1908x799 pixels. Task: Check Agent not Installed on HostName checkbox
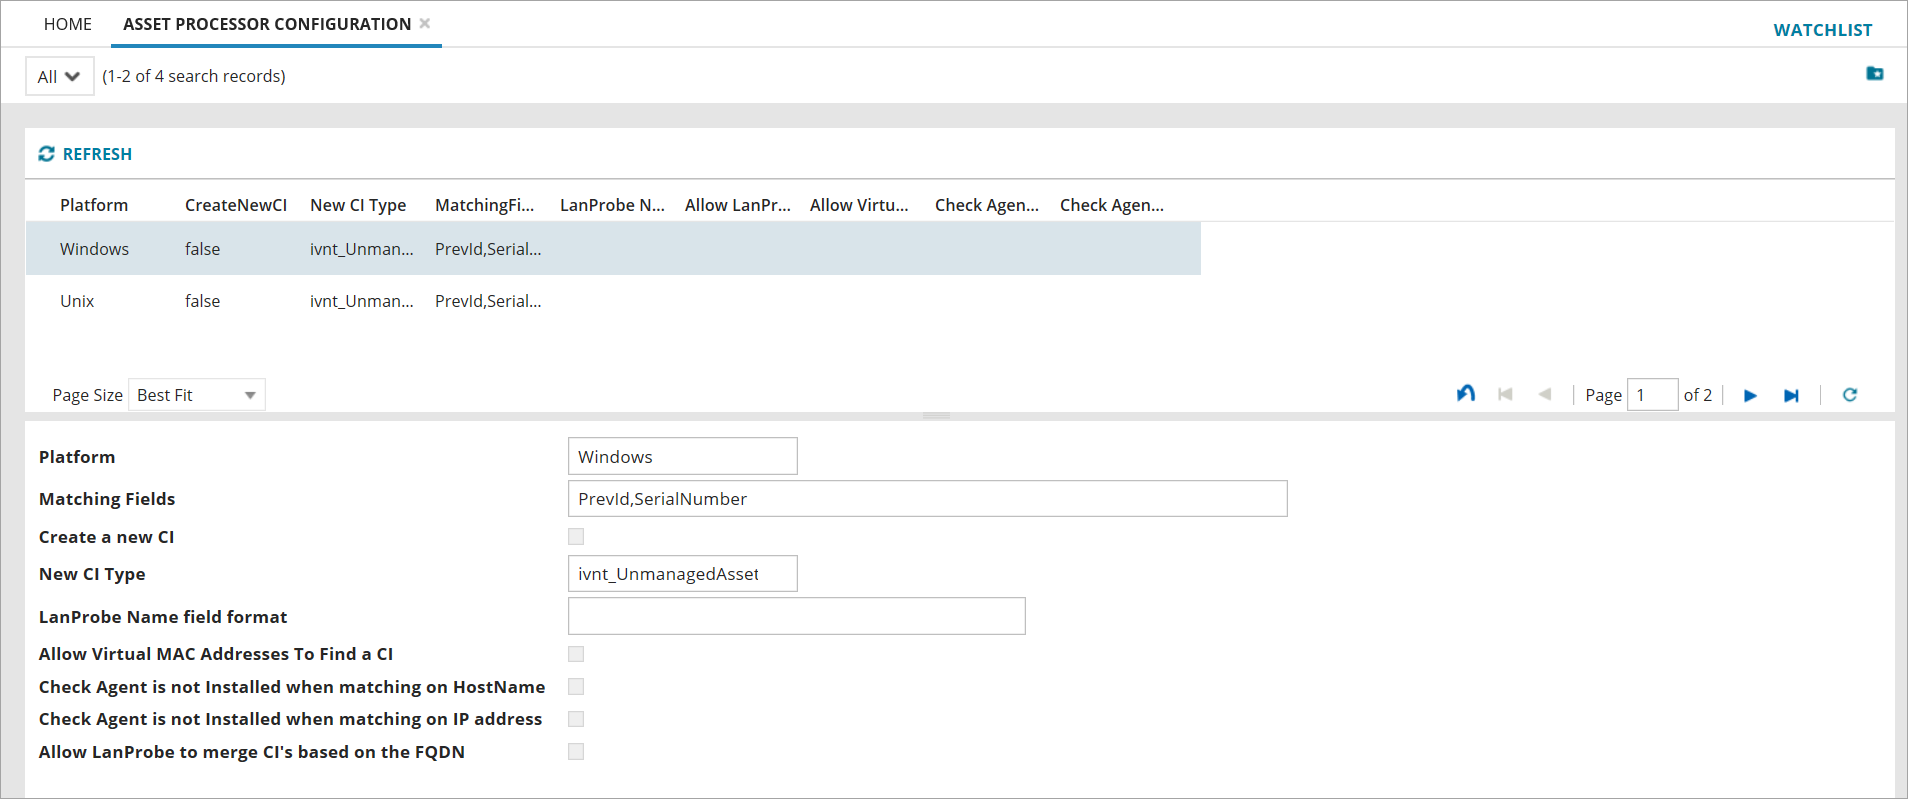click(x=576, y=687)
